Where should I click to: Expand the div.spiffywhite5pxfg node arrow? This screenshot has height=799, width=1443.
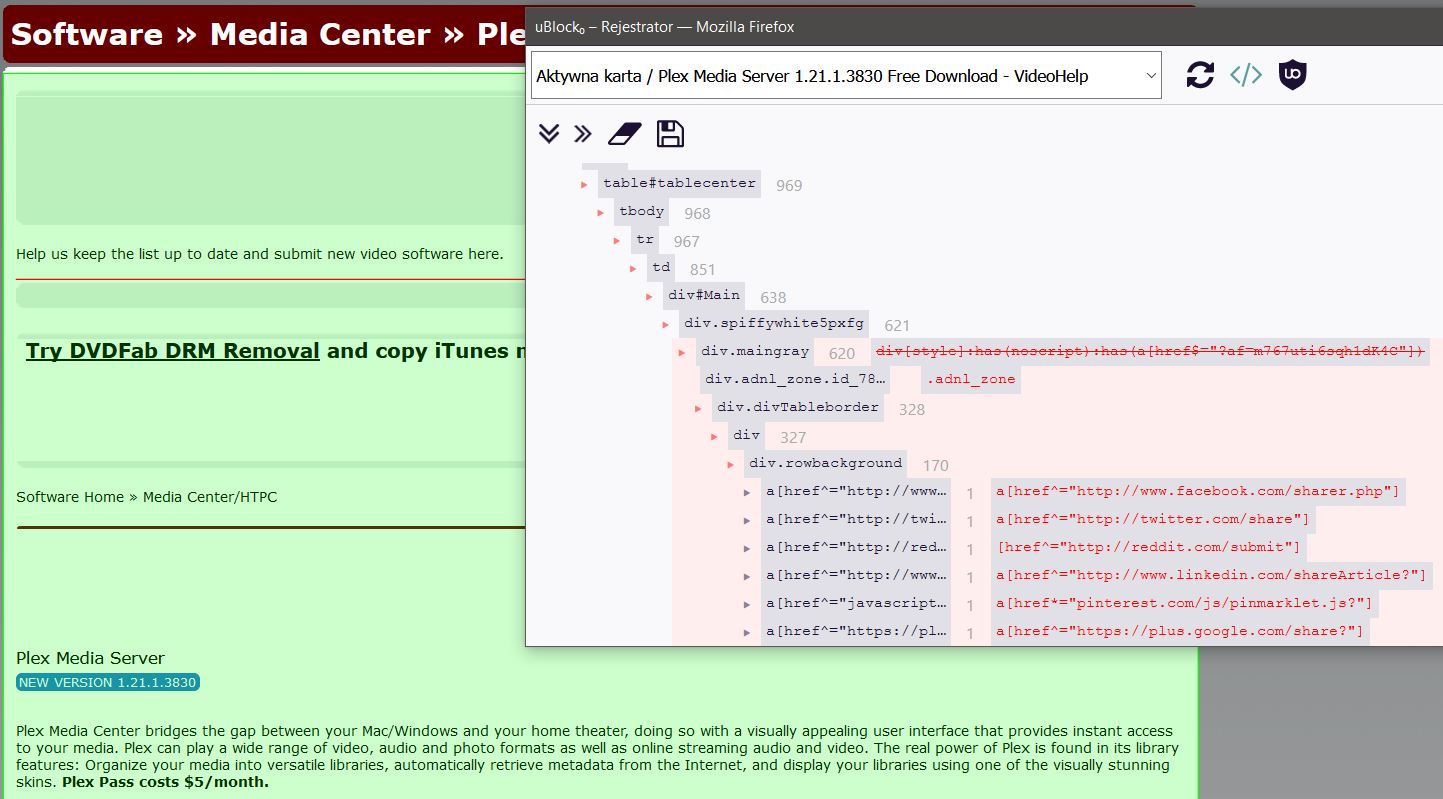(666, 325)
